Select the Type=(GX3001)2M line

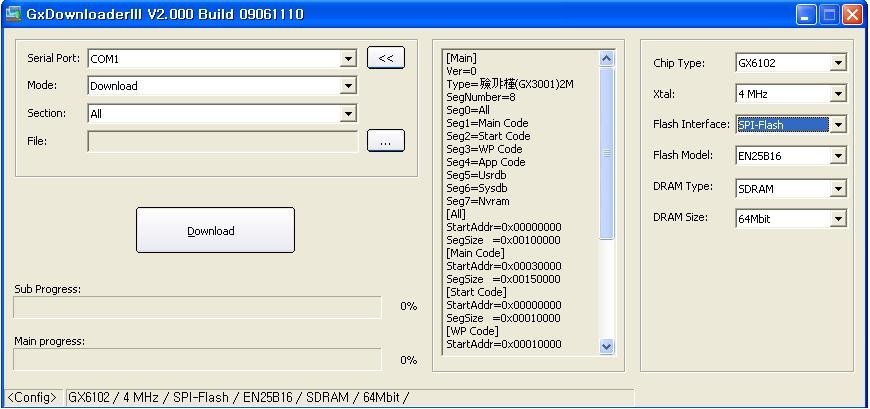[510, 84]
